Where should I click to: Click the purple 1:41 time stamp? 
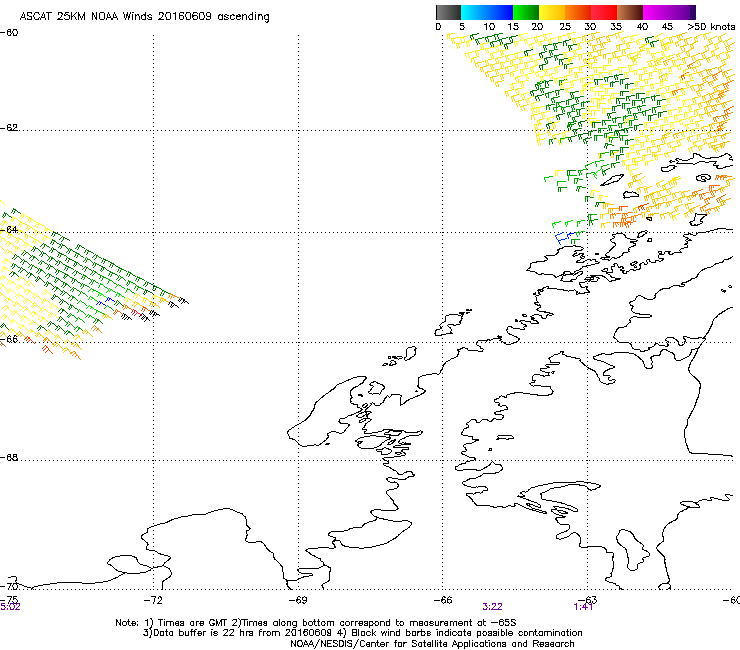[x=583, y=607]
